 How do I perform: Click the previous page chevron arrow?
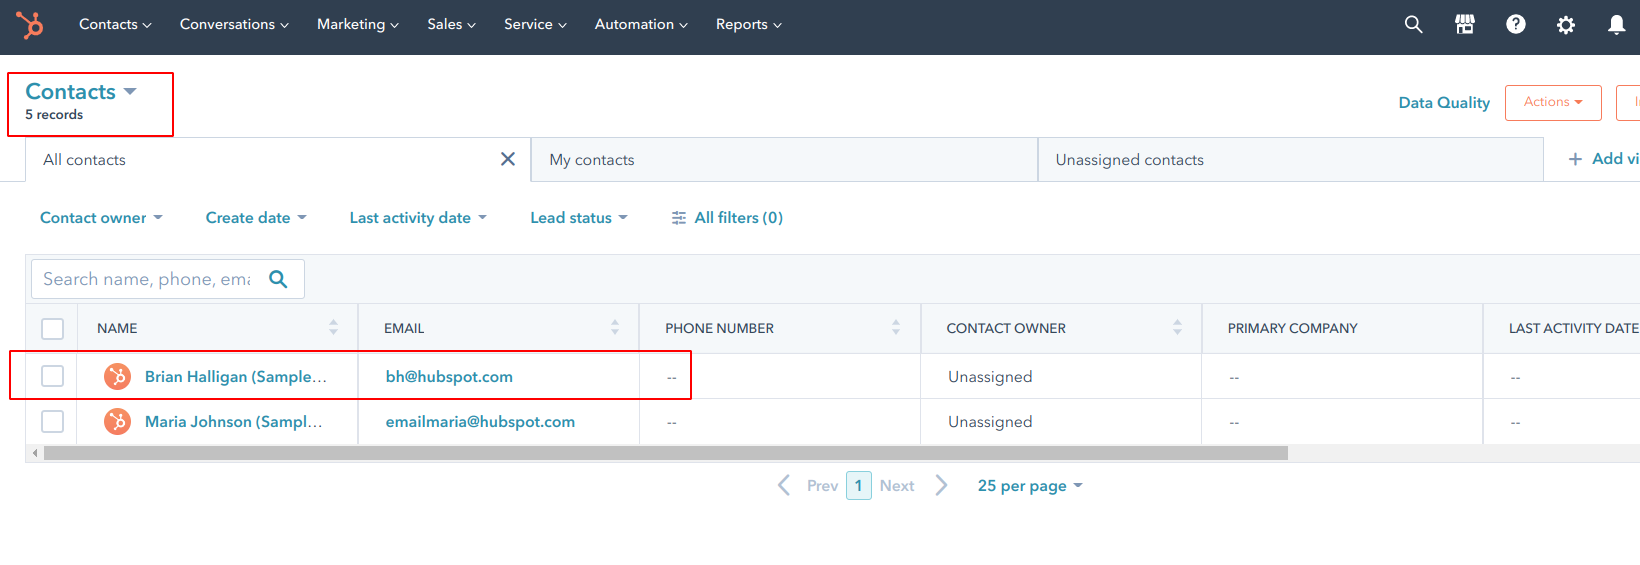[x=784, y=485]
